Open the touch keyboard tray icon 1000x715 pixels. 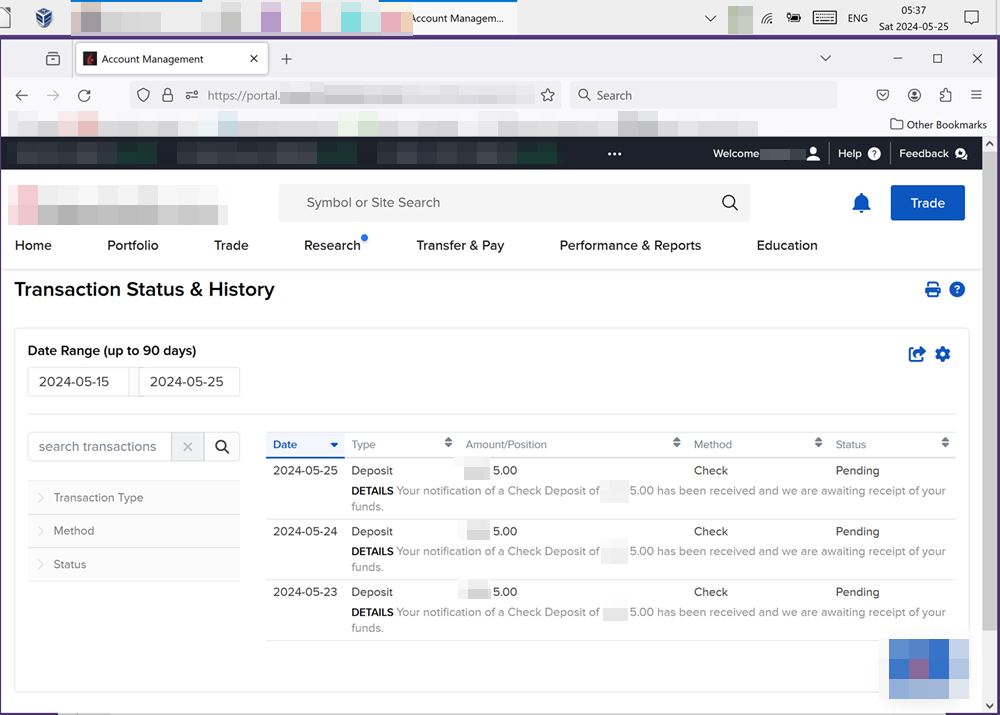tap(824, 18)
